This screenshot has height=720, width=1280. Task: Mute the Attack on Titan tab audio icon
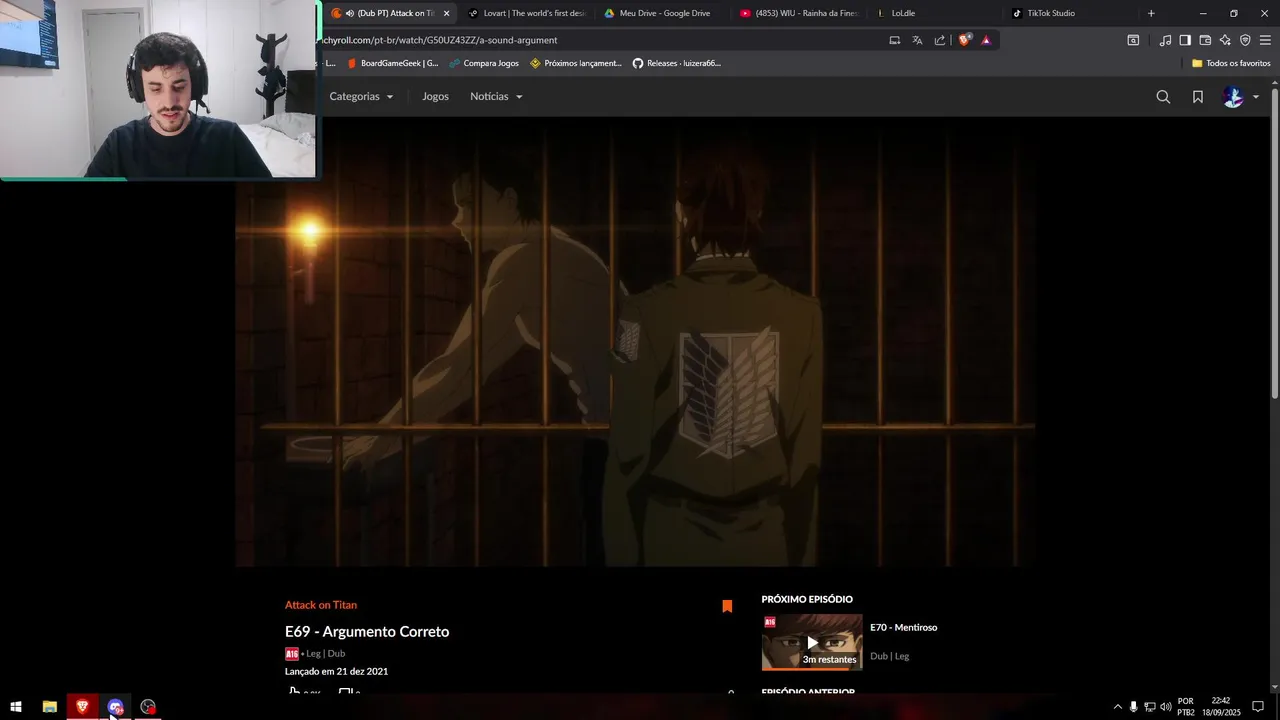tap(350, 13)
